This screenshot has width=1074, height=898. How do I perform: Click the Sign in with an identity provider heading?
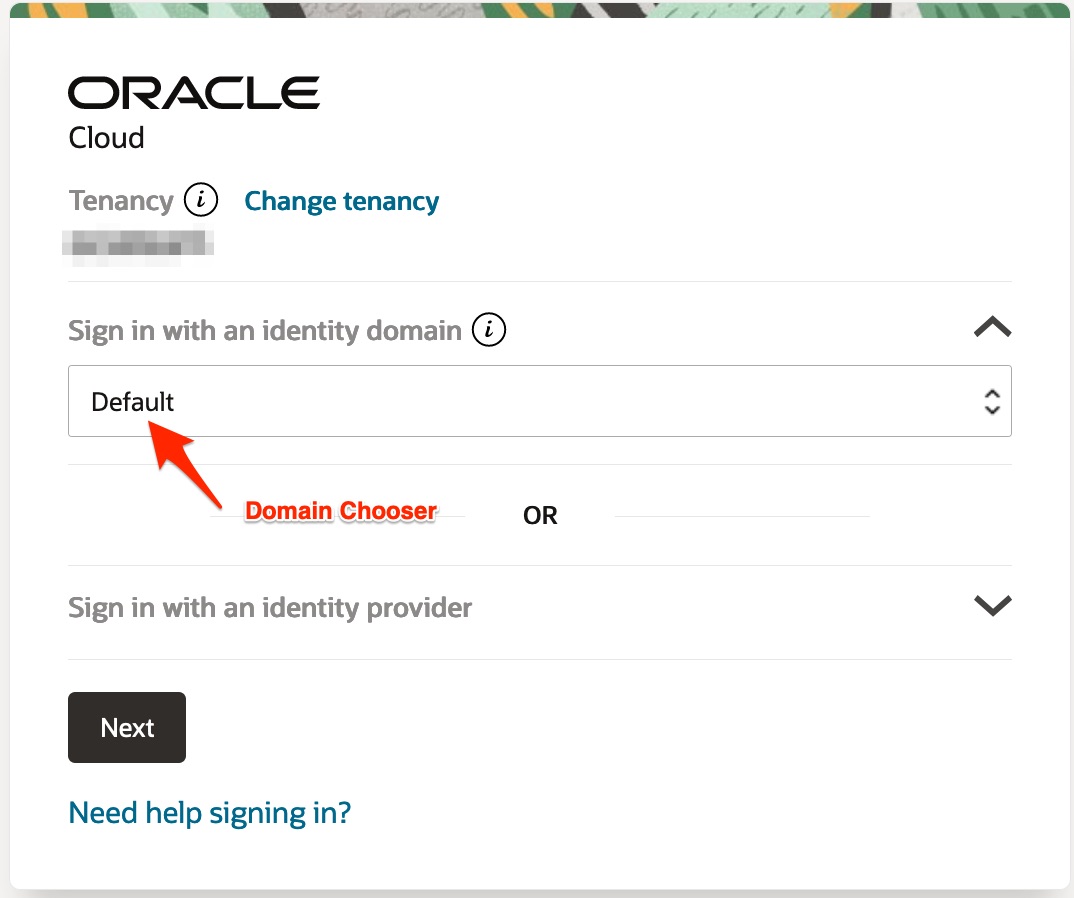click(270, 606)
